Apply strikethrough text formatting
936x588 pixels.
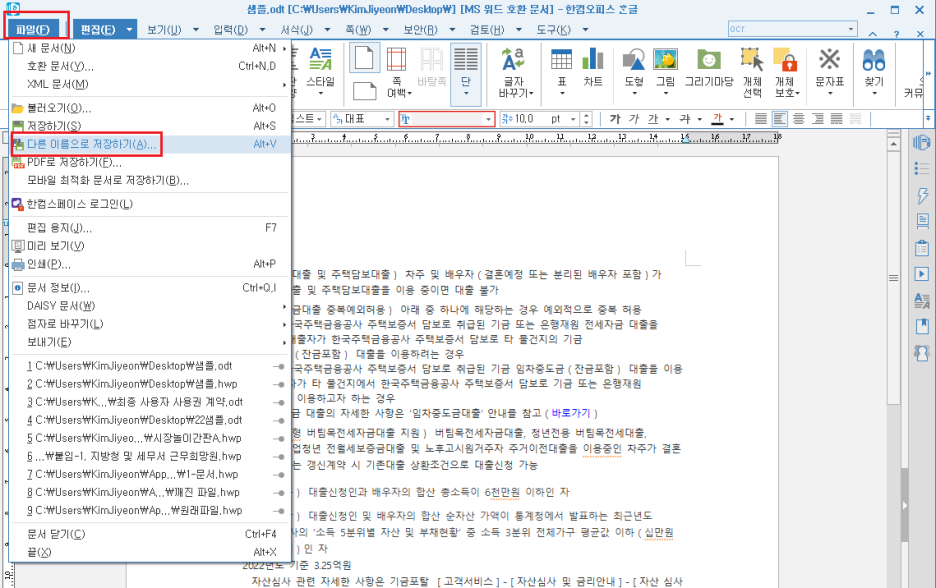(x=685, y=119)
